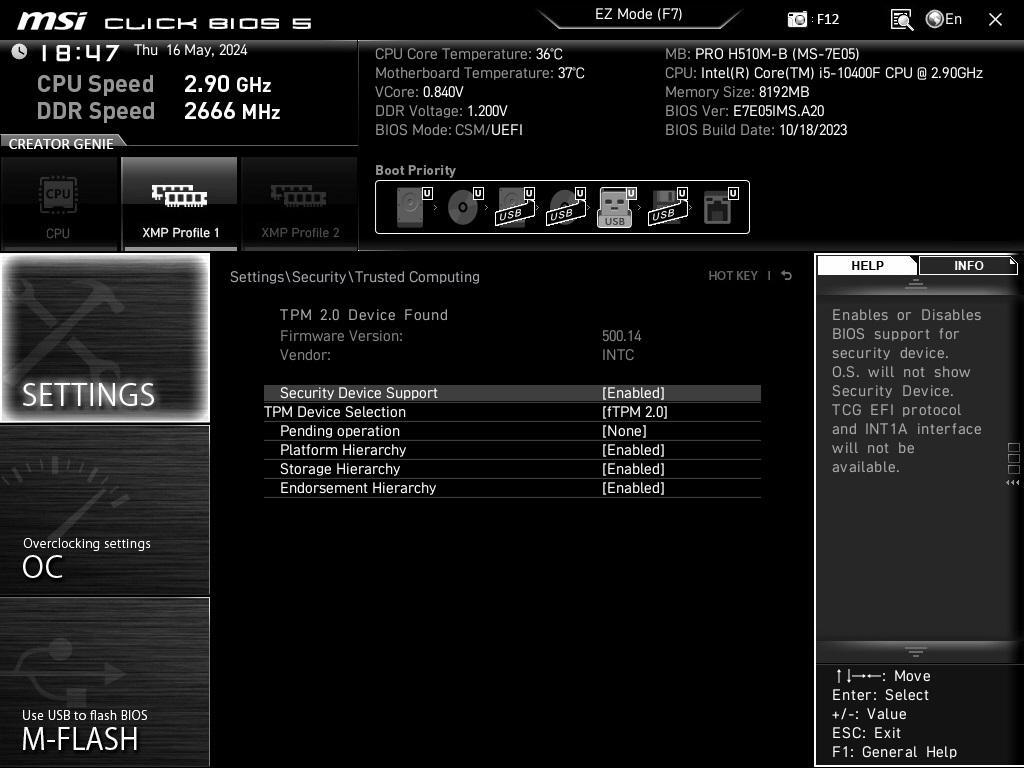Image resolution: width=1024 pixels, height=768 pixels.
Task: Toggle the CPU Creator Genie tile
Action: (59, 204)
